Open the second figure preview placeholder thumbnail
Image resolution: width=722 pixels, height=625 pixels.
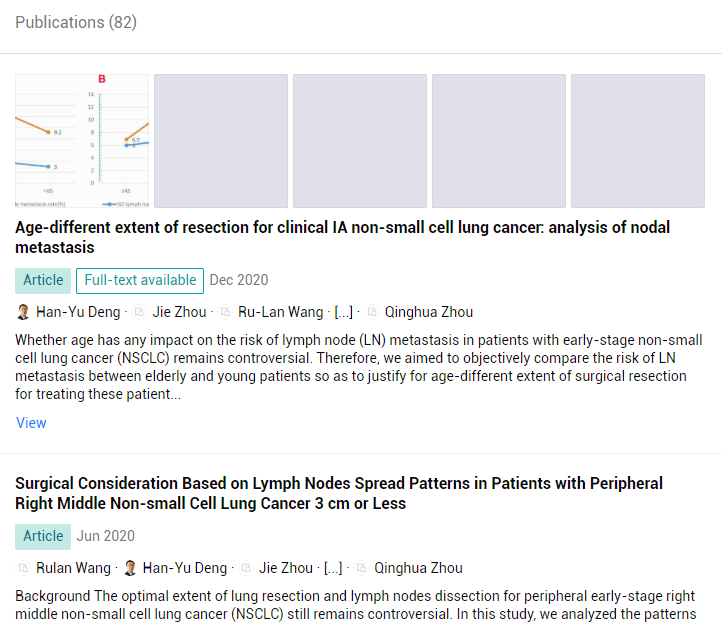point(221,140)
